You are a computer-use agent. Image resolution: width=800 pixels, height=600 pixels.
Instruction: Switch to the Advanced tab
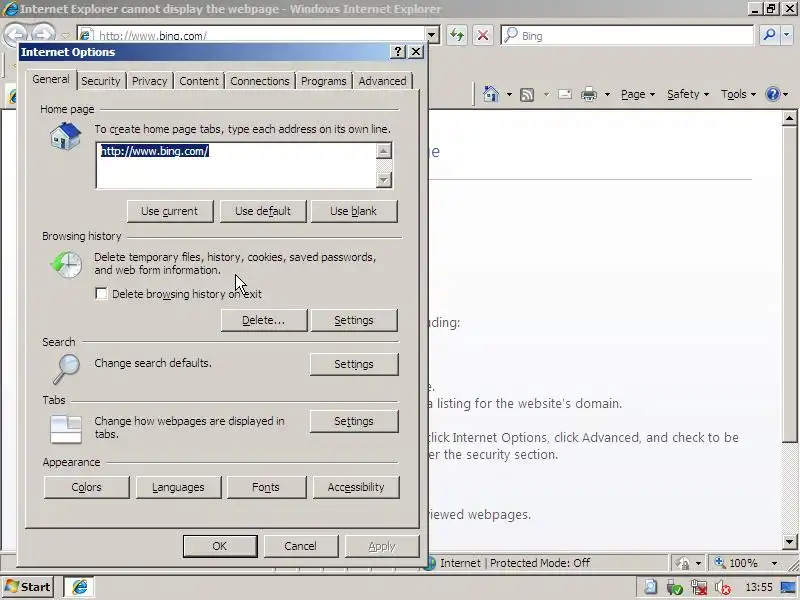pos(382,81)
